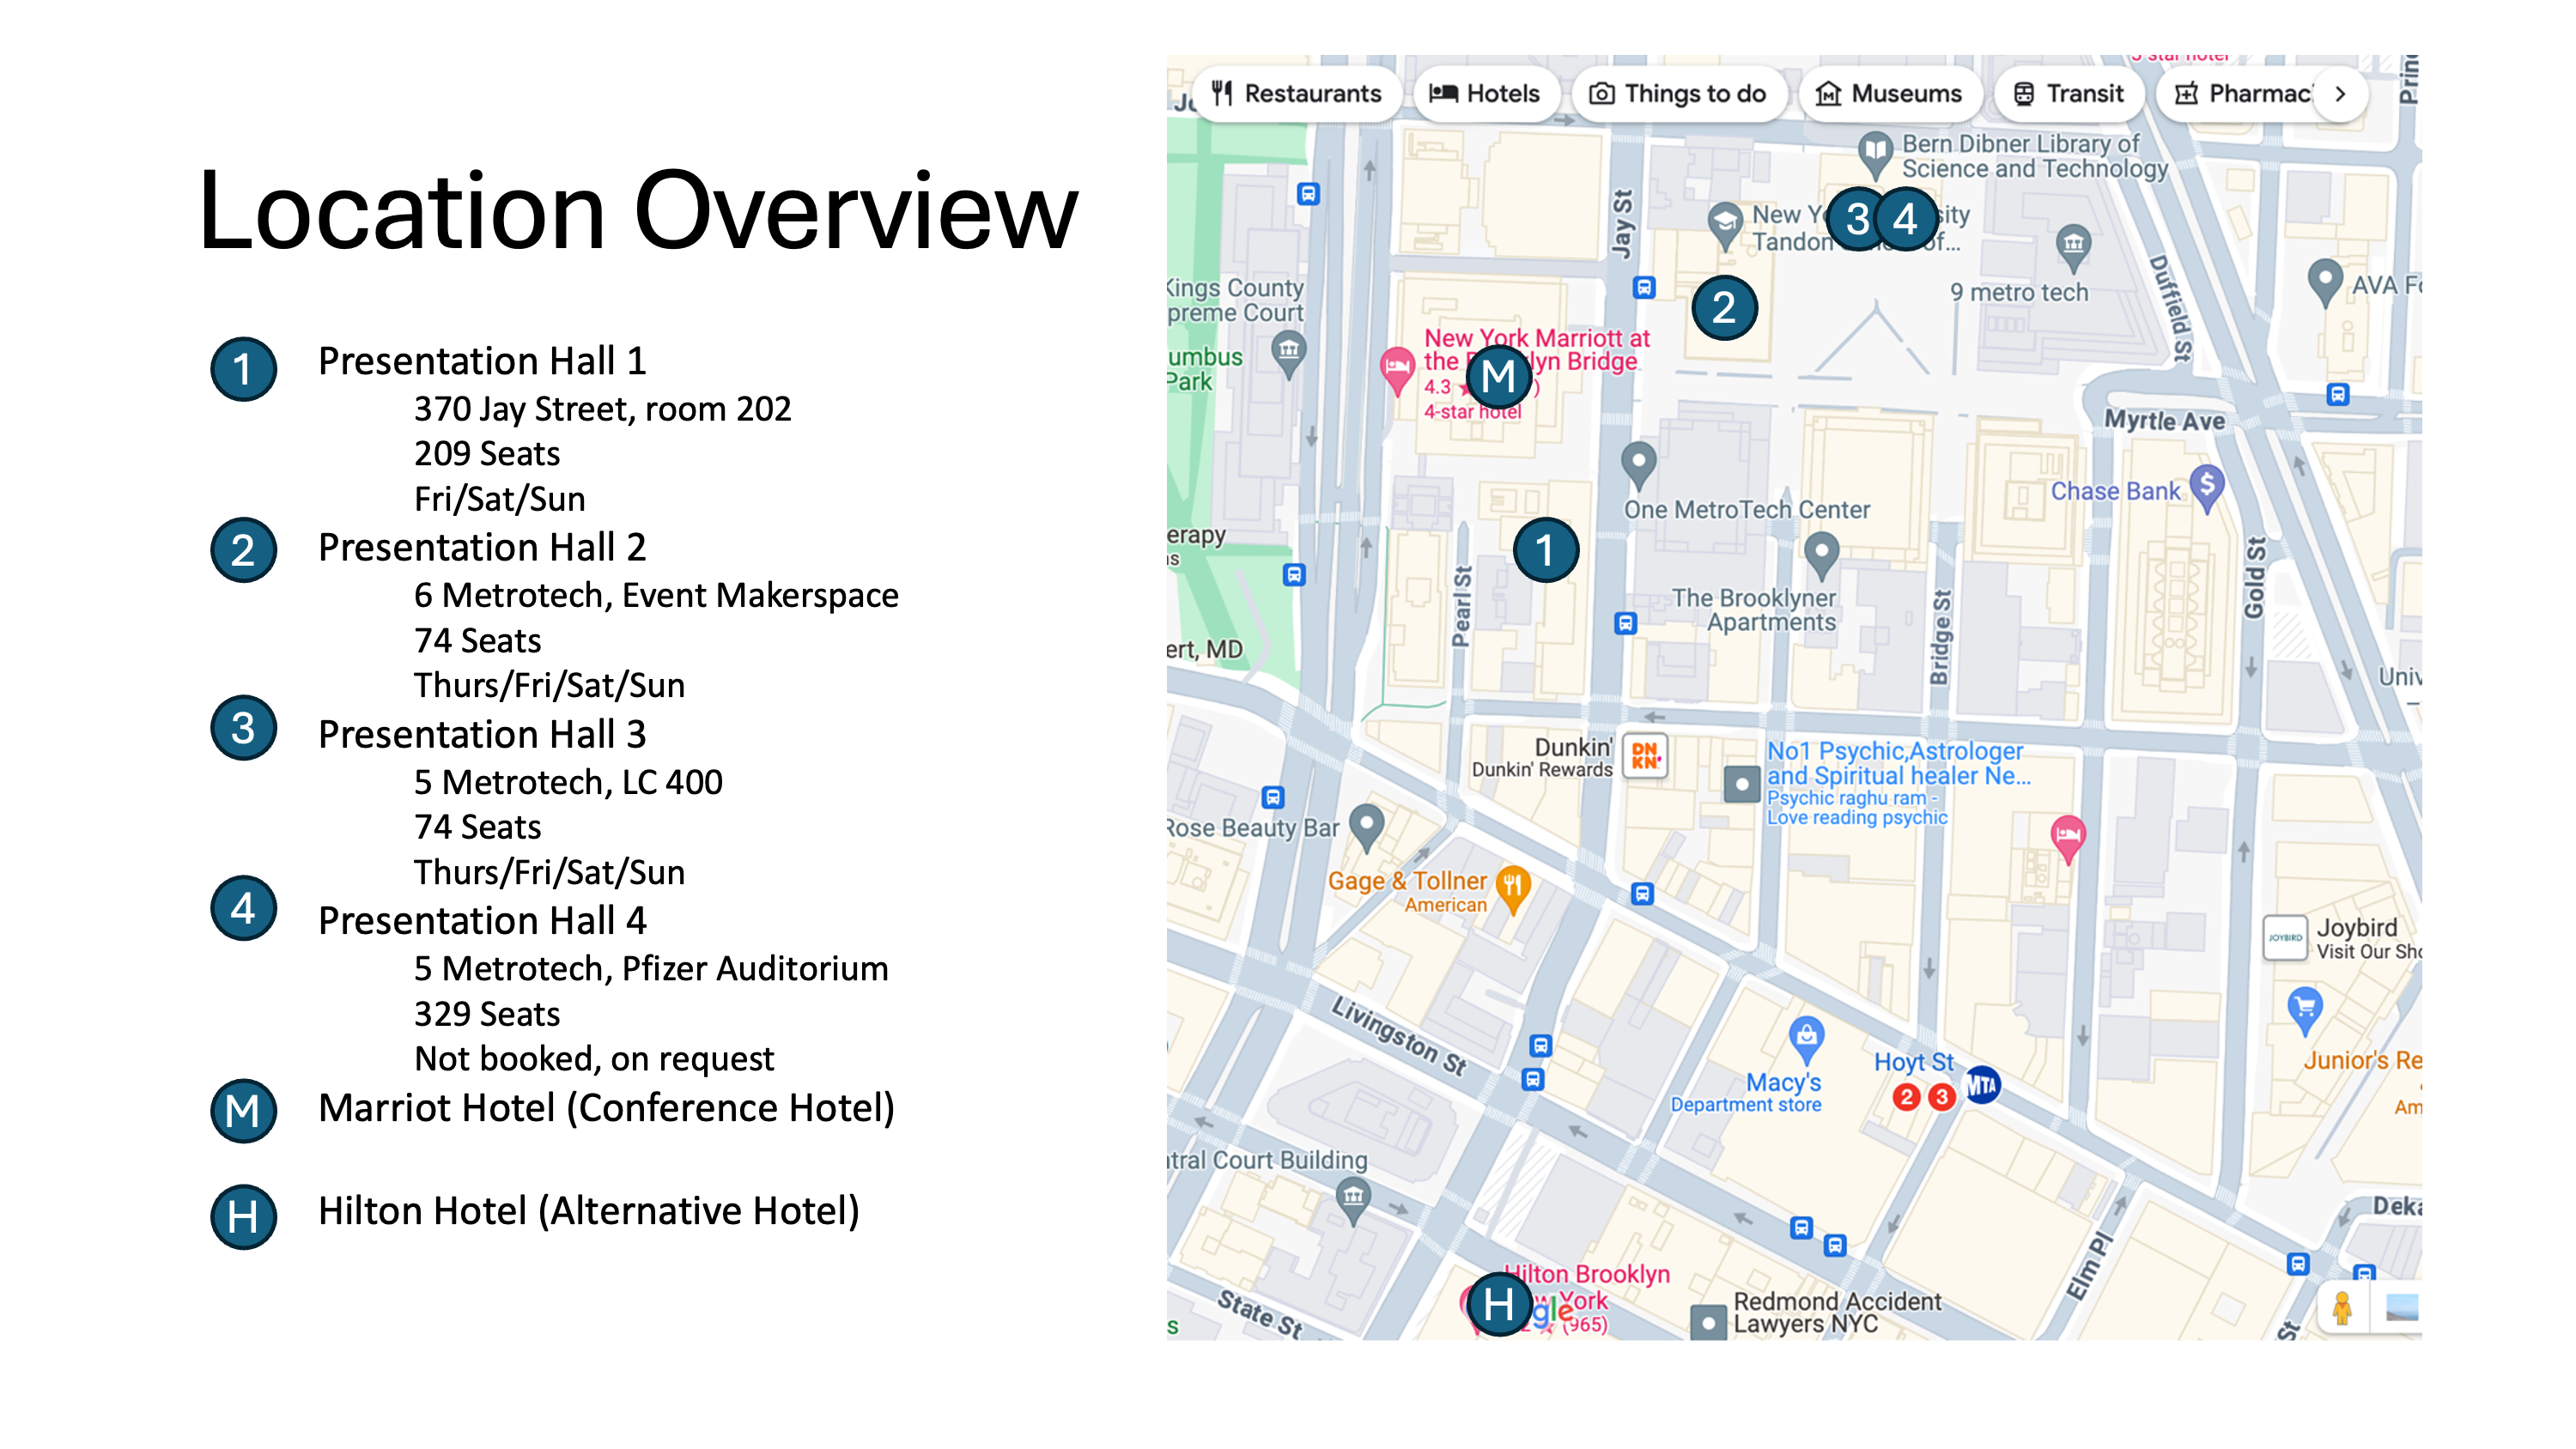Image resolution: width=2576 pixels, height=1449 pixels.
Task: Click the Location Overview title text
Action: point(638,211)
